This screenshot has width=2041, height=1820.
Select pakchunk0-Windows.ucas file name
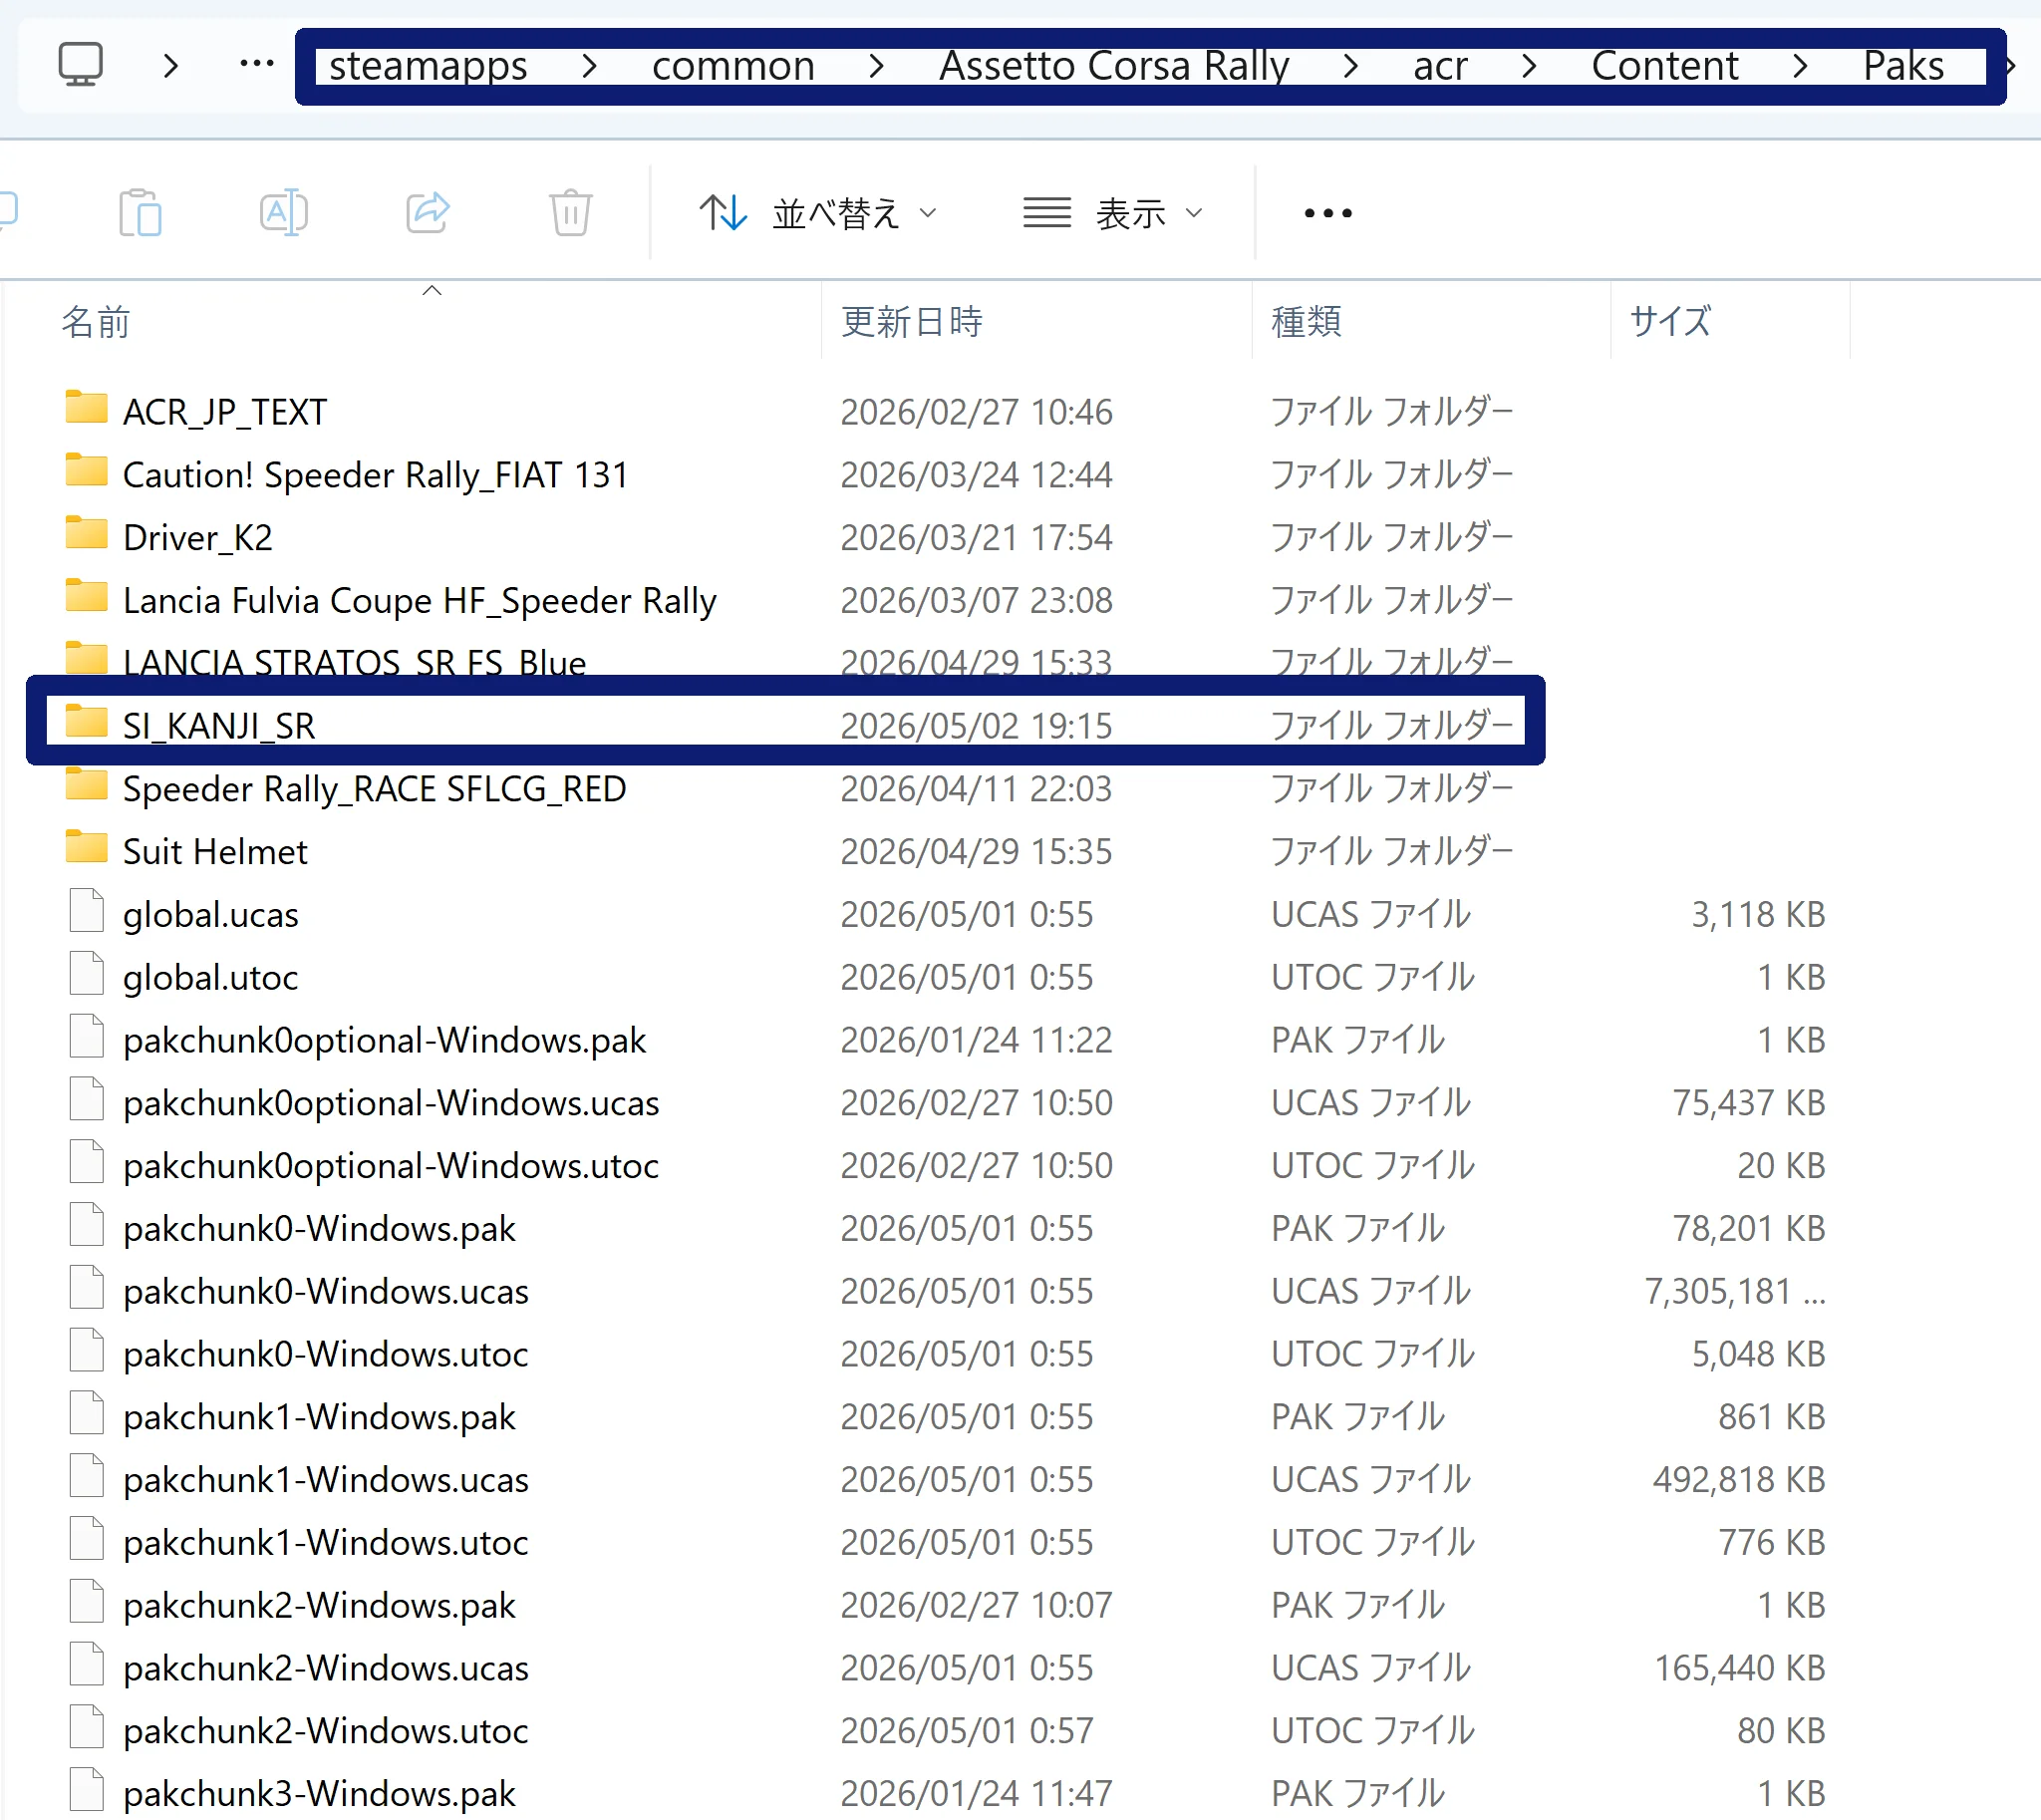click(326, 1291)
